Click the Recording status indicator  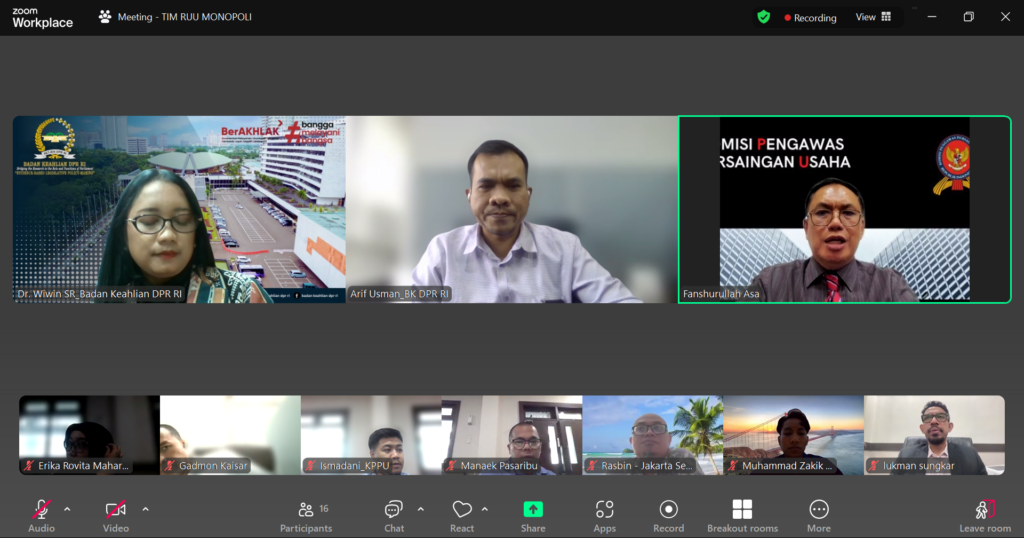click(x=811, y=17)
